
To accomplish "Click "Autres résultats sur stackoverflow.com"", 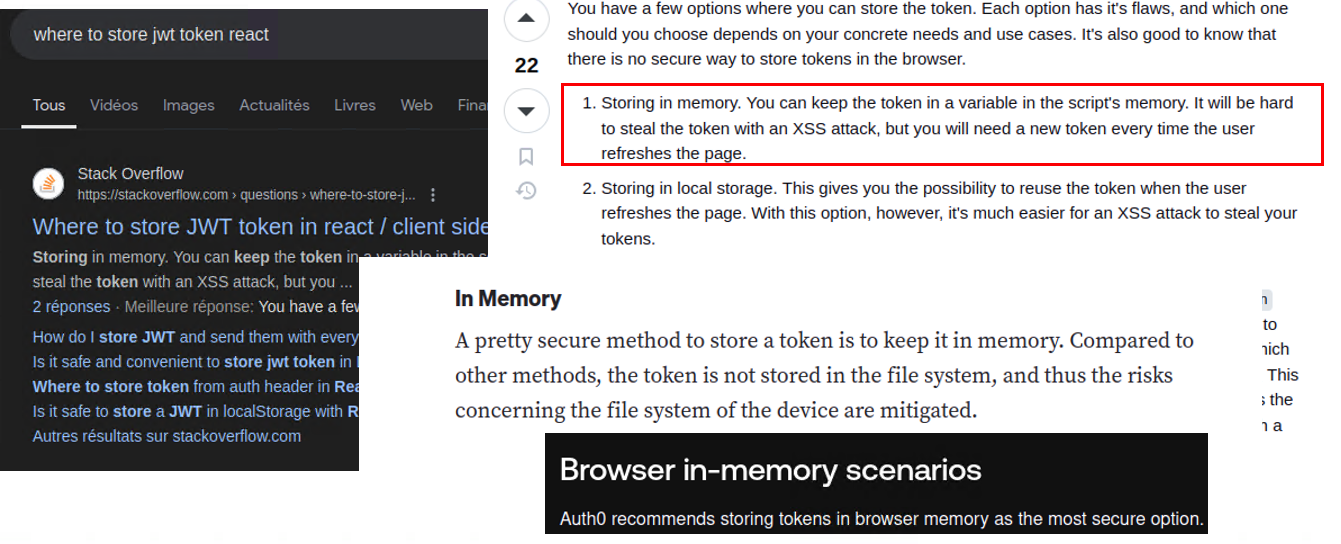I will [166, 436].
